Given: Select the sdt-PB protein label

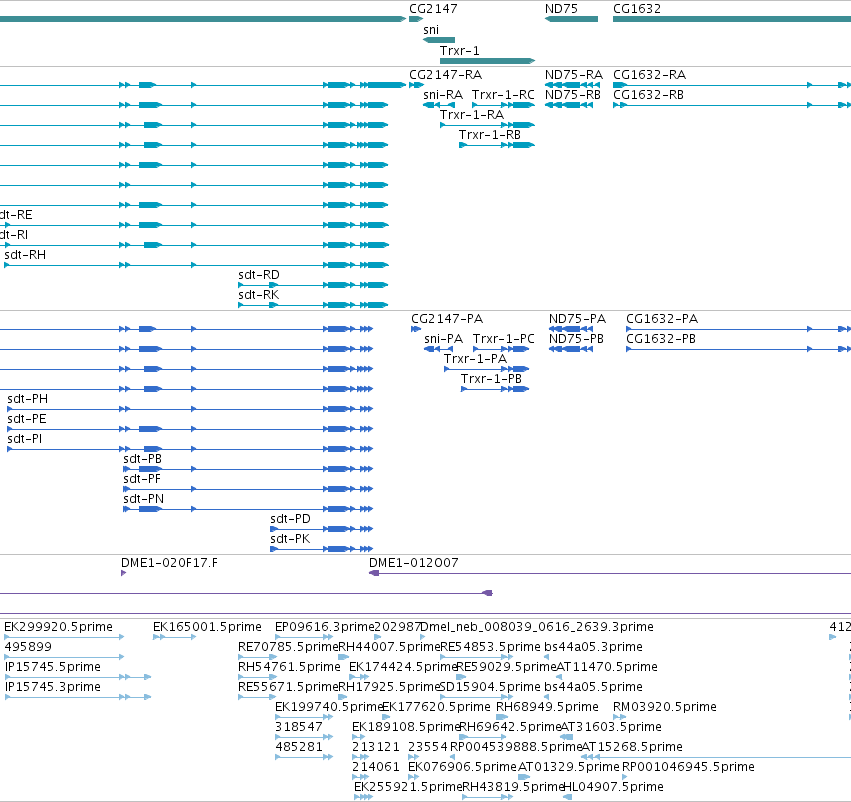Looking at the screenshot, I should click(x=143, y=459).
